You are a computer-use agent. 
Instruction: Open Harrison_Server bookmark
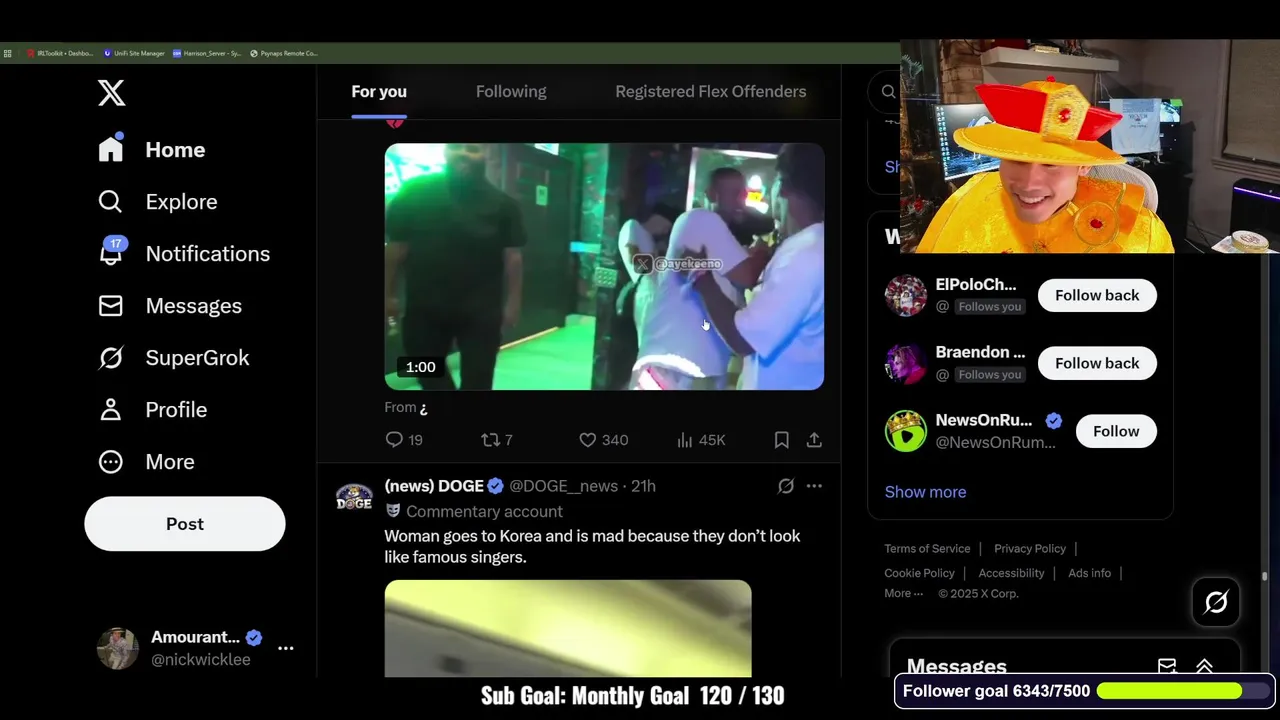tap(207, 53)
